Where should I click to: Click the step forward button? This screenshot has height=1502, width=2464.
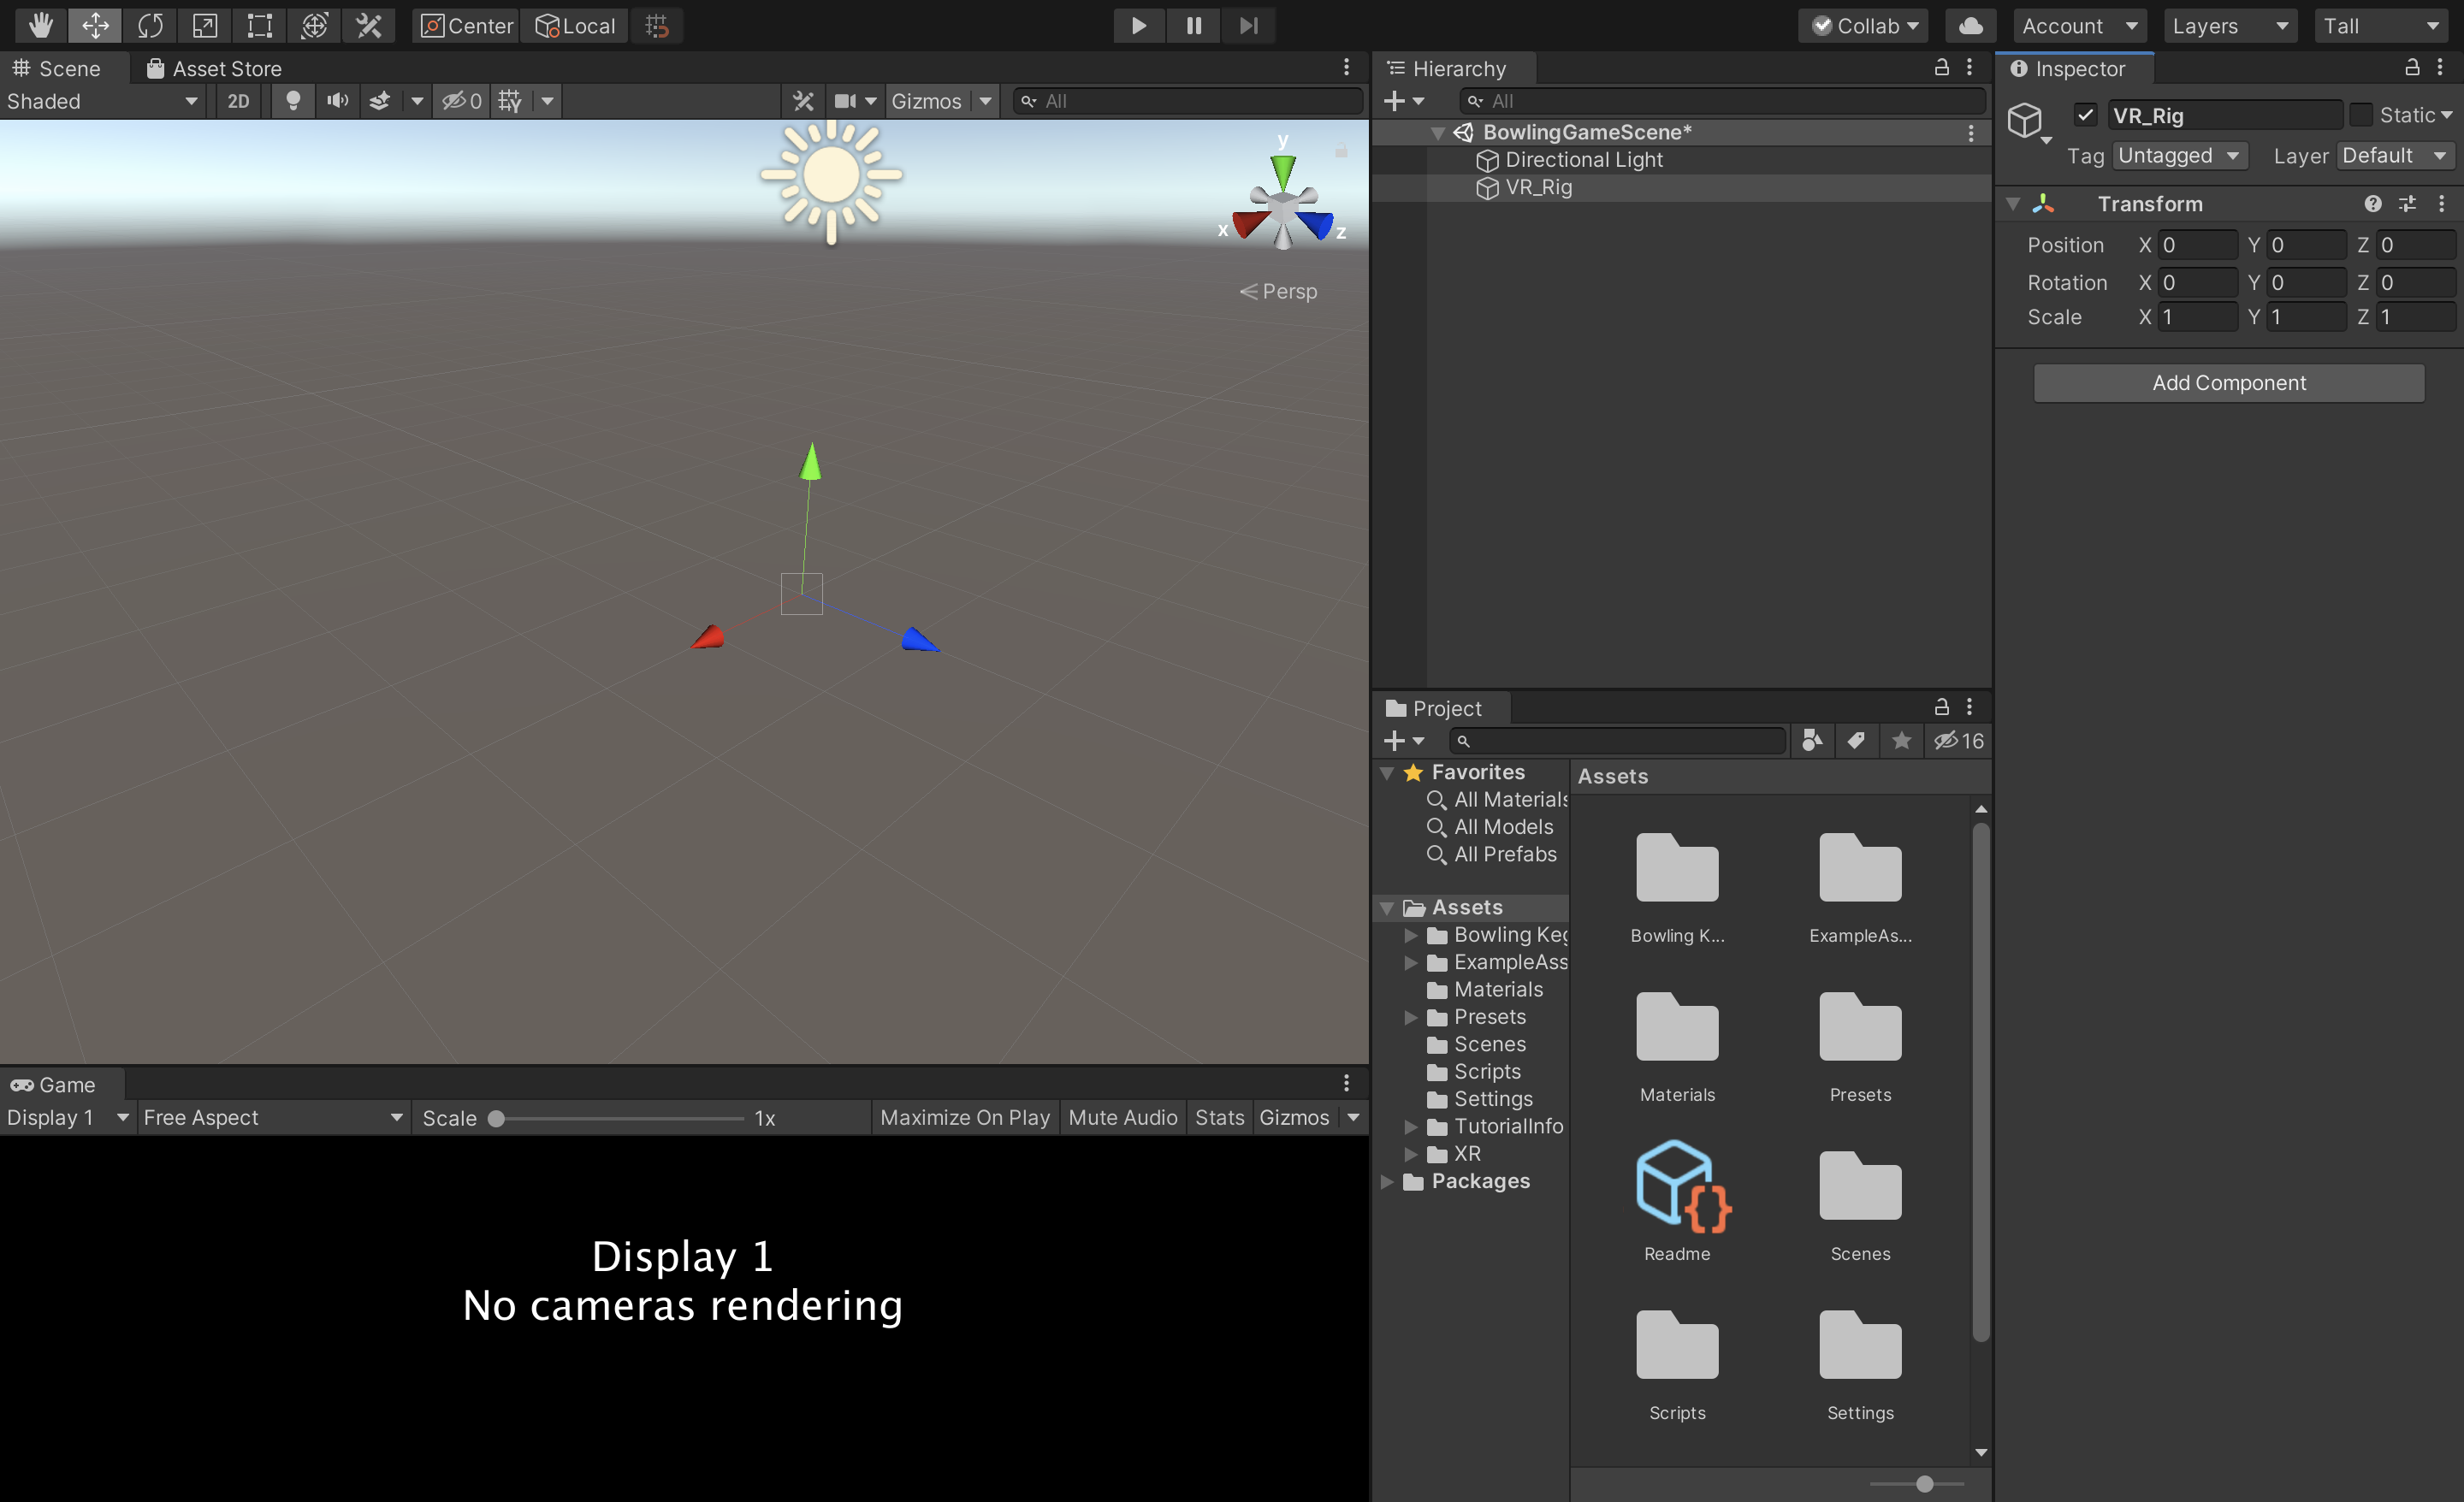tap(1248, 25)
